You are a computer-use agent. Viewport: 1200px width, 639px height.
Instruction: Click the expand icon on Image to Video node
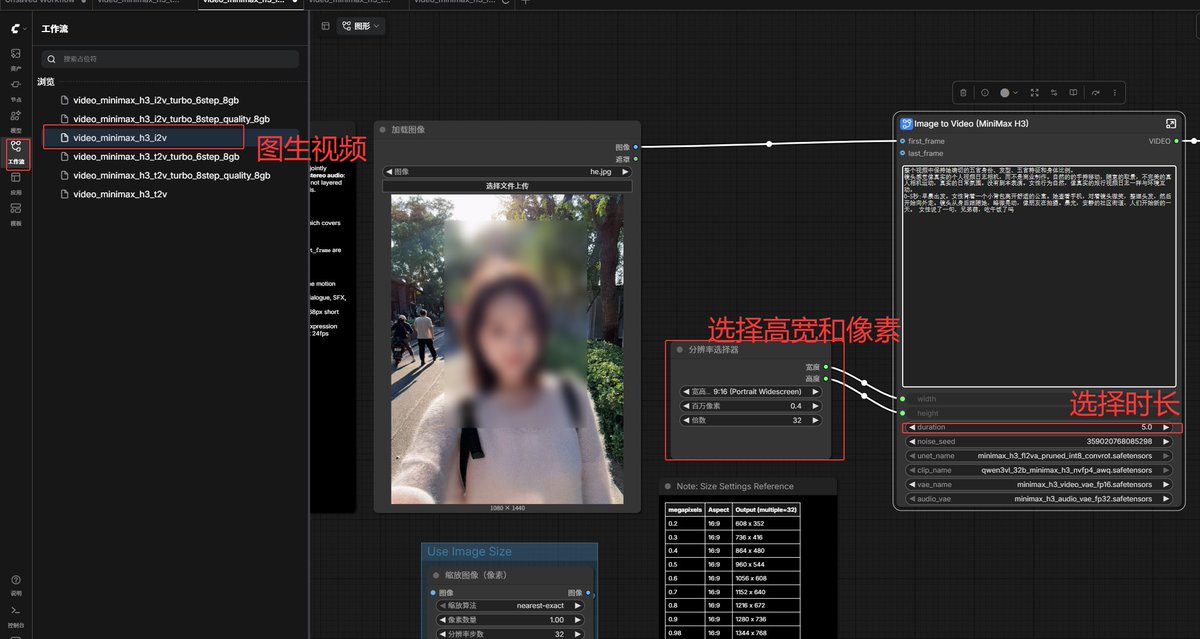coord(1171,124)
